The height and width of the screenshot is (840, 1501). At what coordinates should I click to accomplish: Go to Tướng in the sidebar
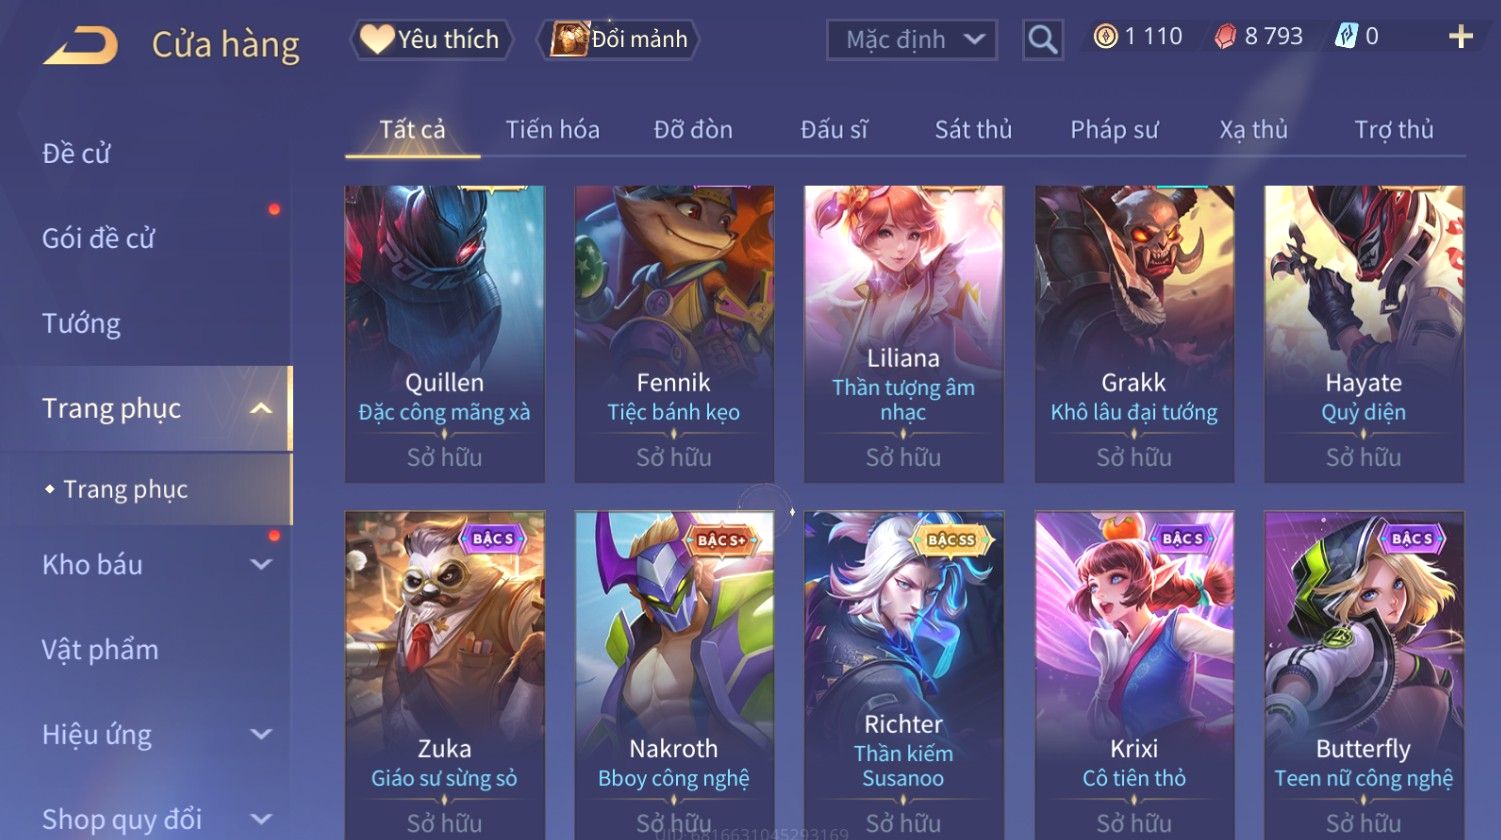tap(81, 323)
